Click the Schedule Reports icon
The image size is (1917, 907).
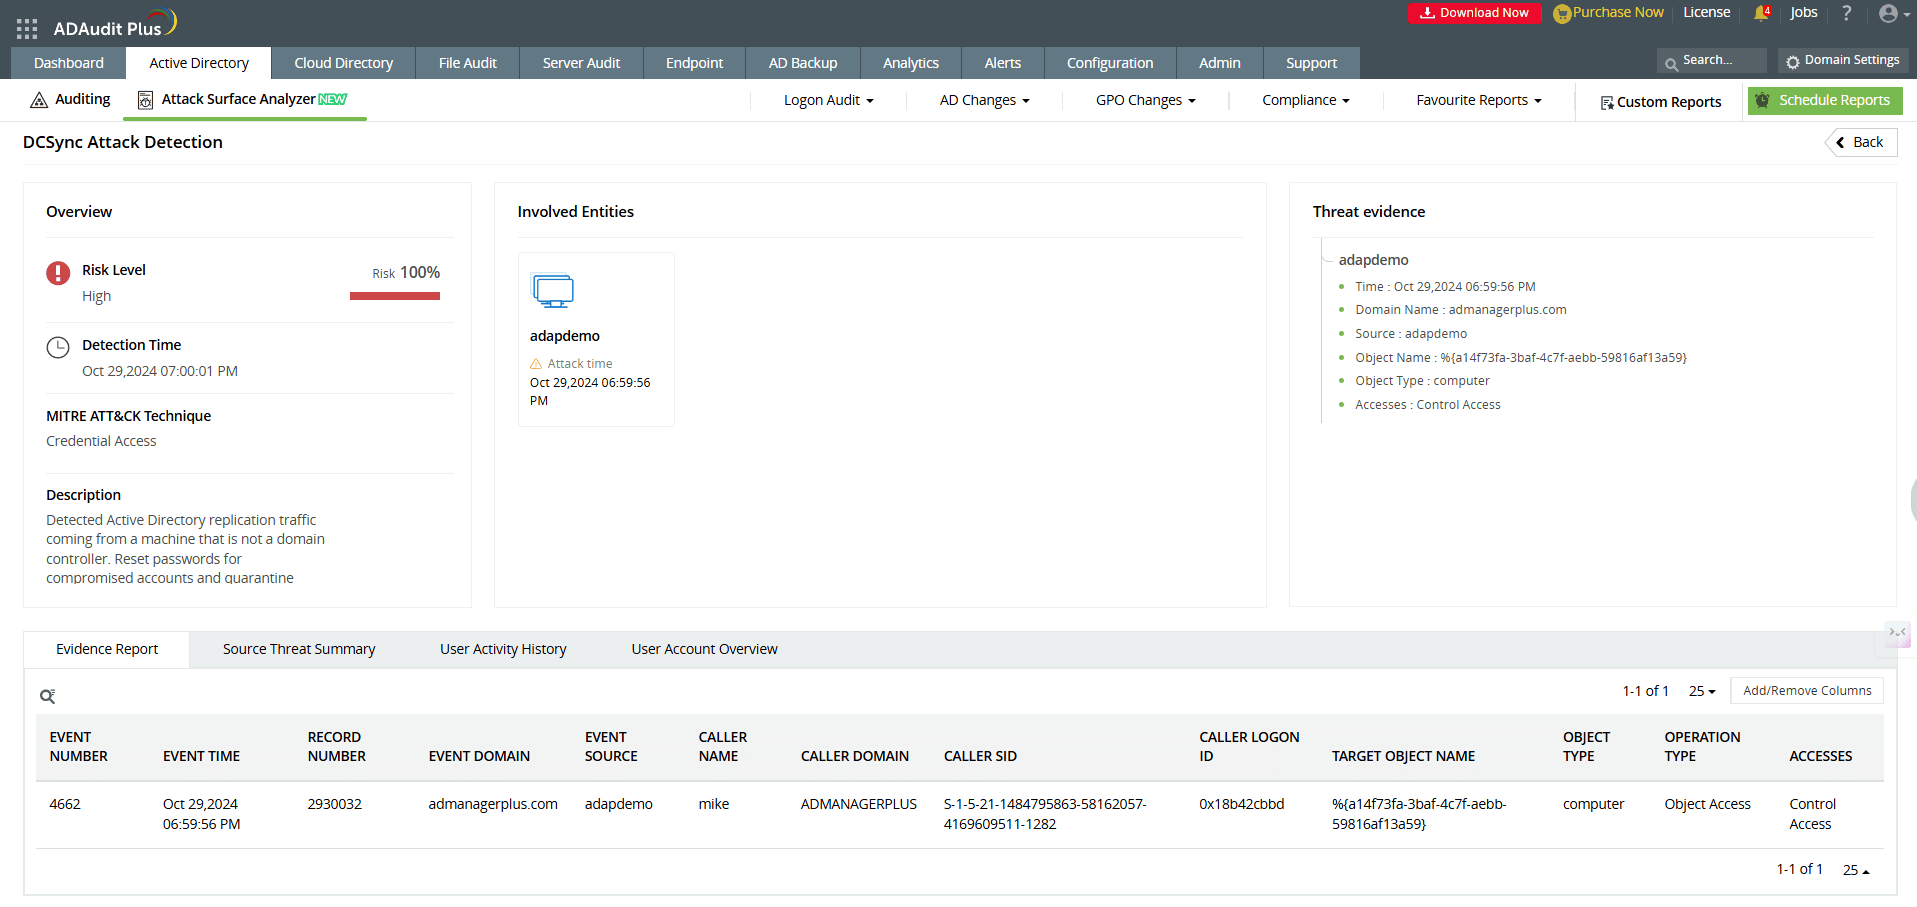[x=1763, y=100]
